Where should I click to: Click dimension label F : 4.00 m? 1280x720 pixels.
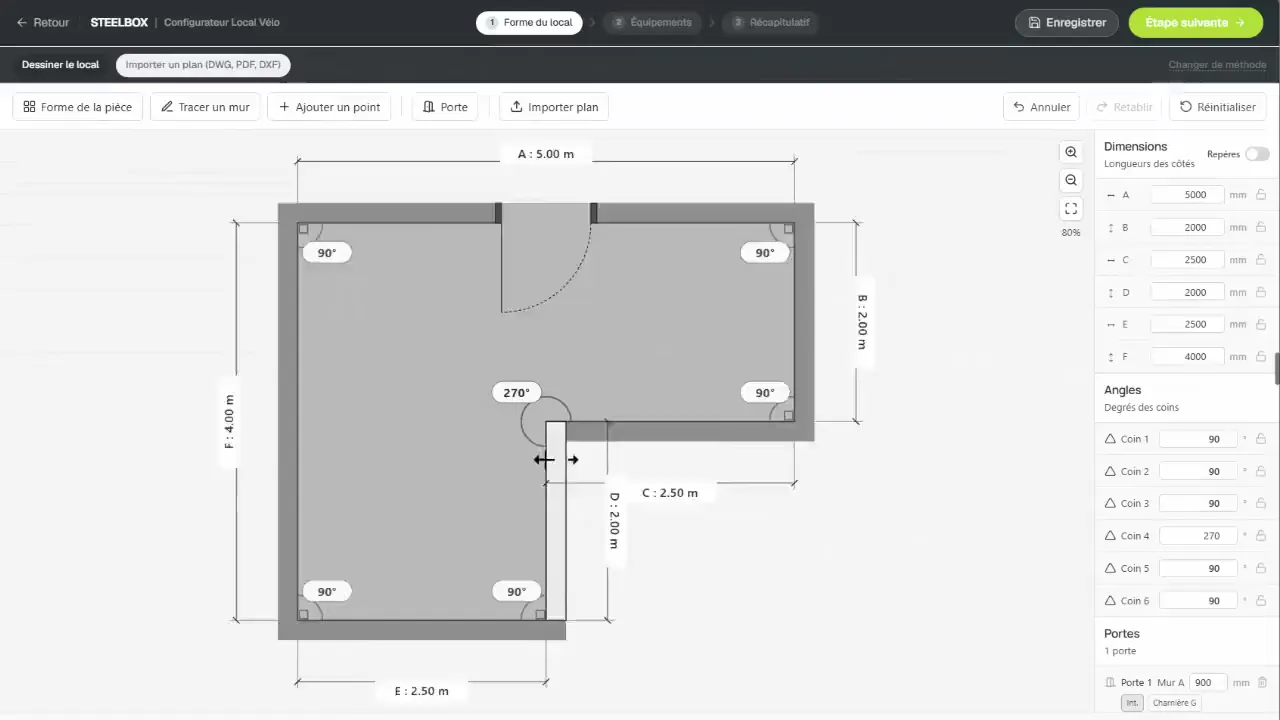[x=229, y=421]
